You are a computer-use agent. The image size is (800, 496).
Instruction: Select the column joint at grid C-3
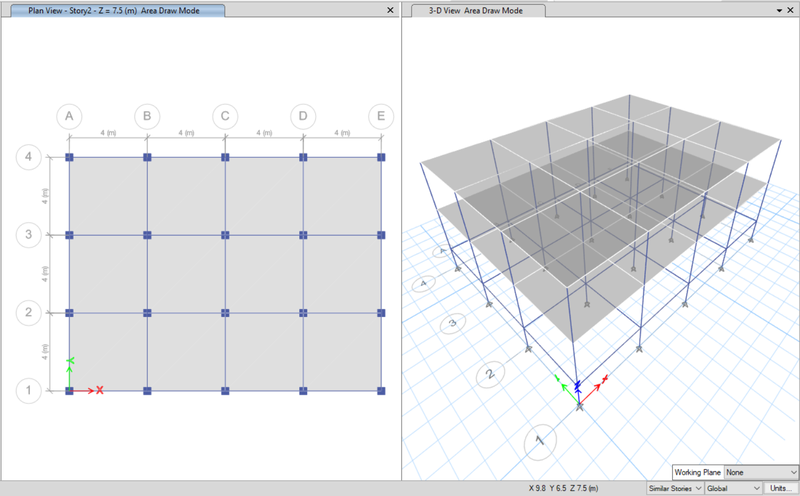pyautogui.click(x=225, y=235)
